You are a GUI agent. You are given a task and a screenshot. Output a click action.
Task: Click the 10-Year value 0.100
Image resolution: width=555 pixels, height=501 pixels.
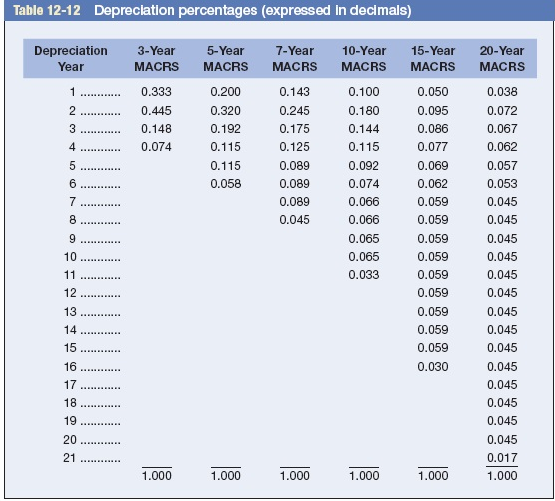click(x=364, y=92)
